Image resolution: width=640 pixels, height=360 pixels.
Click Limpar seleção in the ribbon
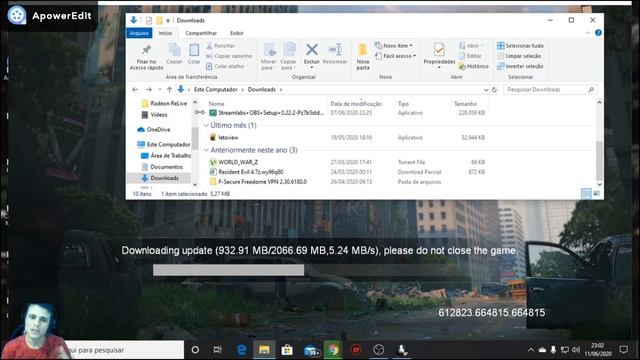[519, 56]
